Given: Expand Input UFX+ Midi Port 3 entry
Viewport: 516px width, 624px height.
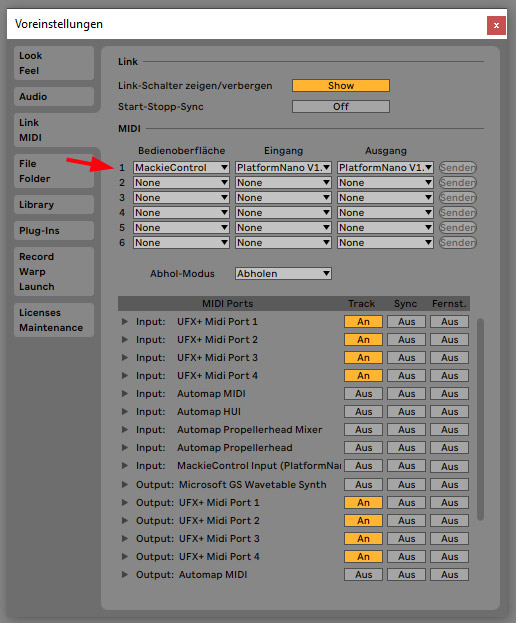Looking at the screenshot, I should coord(125,357).
